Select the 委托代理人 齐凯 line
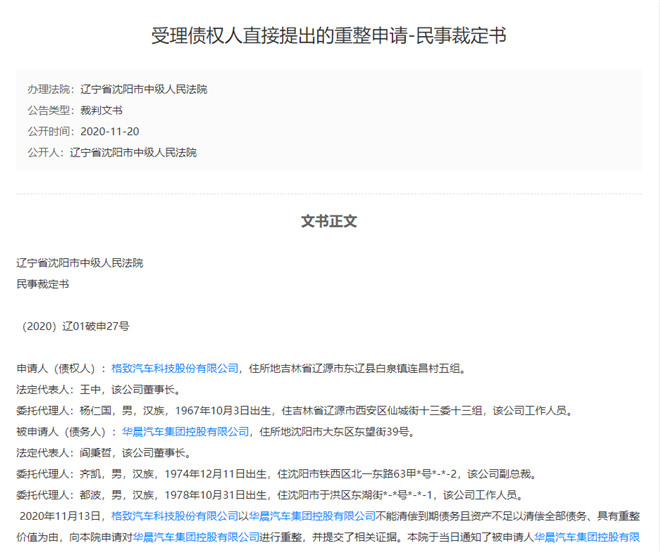The image size is (660, 552). click(x=277, y=474)
